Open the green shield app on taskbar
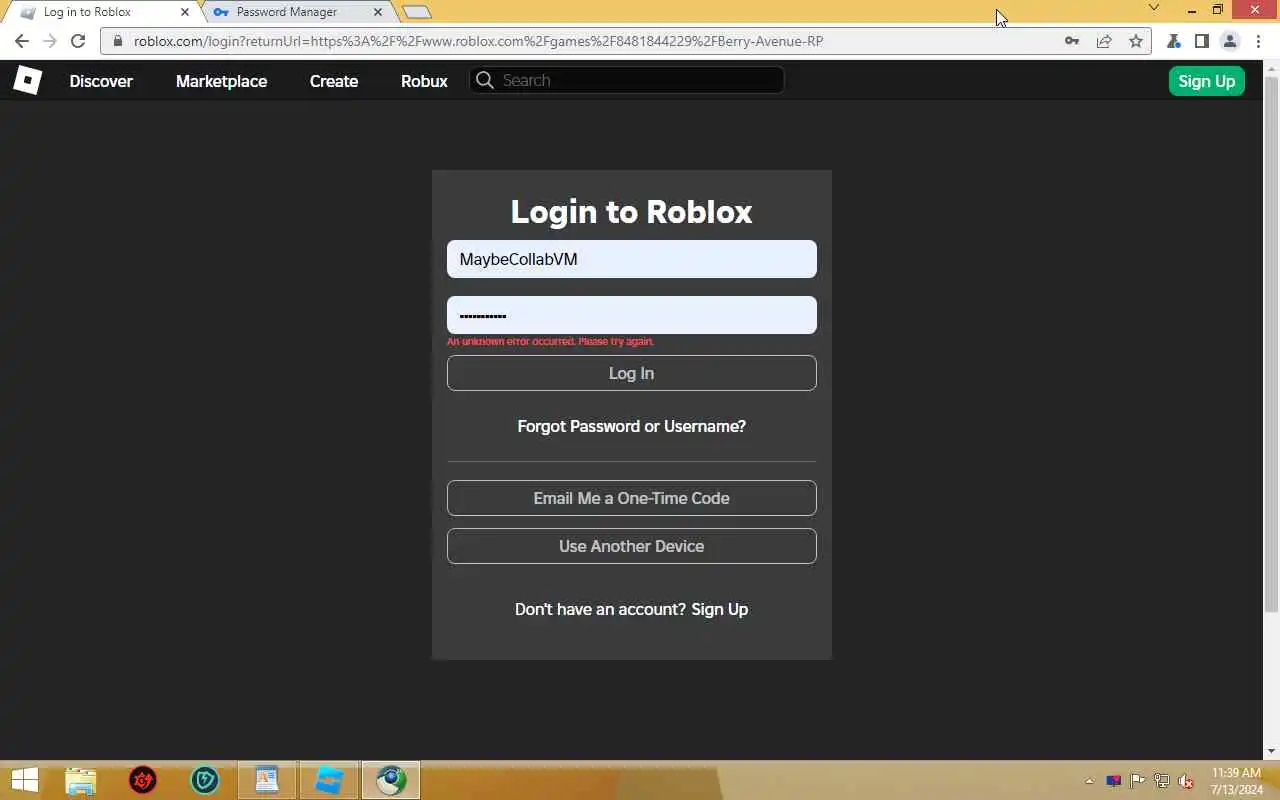This screenshot has height=800, width=1280. tap(205, 780)
